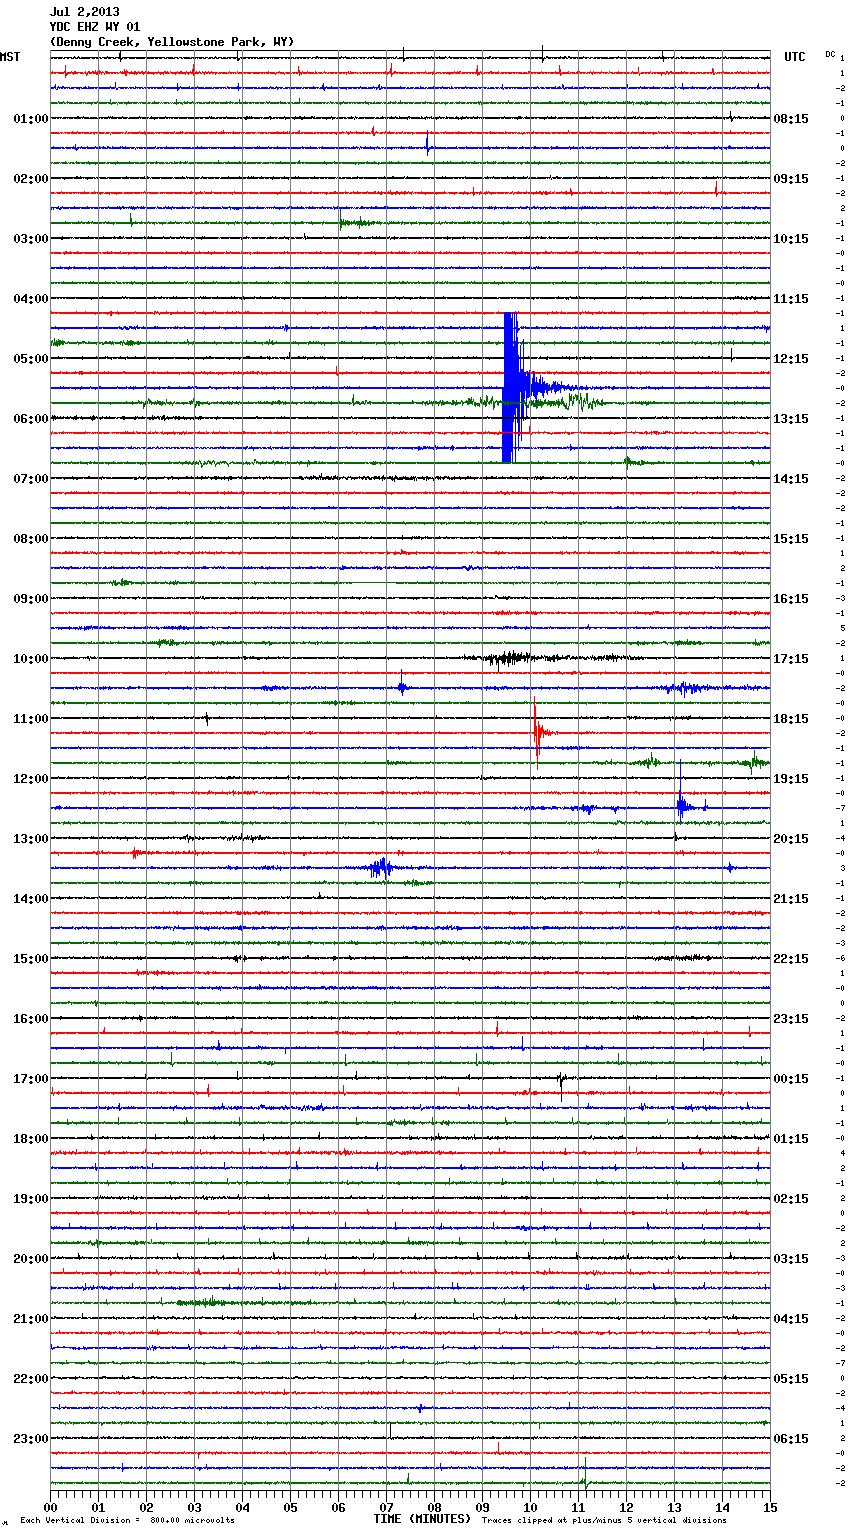Image resolution: width=850 pixels, height=1534 pixels.
Task: Select the station code "YDC EHZ WY 01"
Action: 95,27
